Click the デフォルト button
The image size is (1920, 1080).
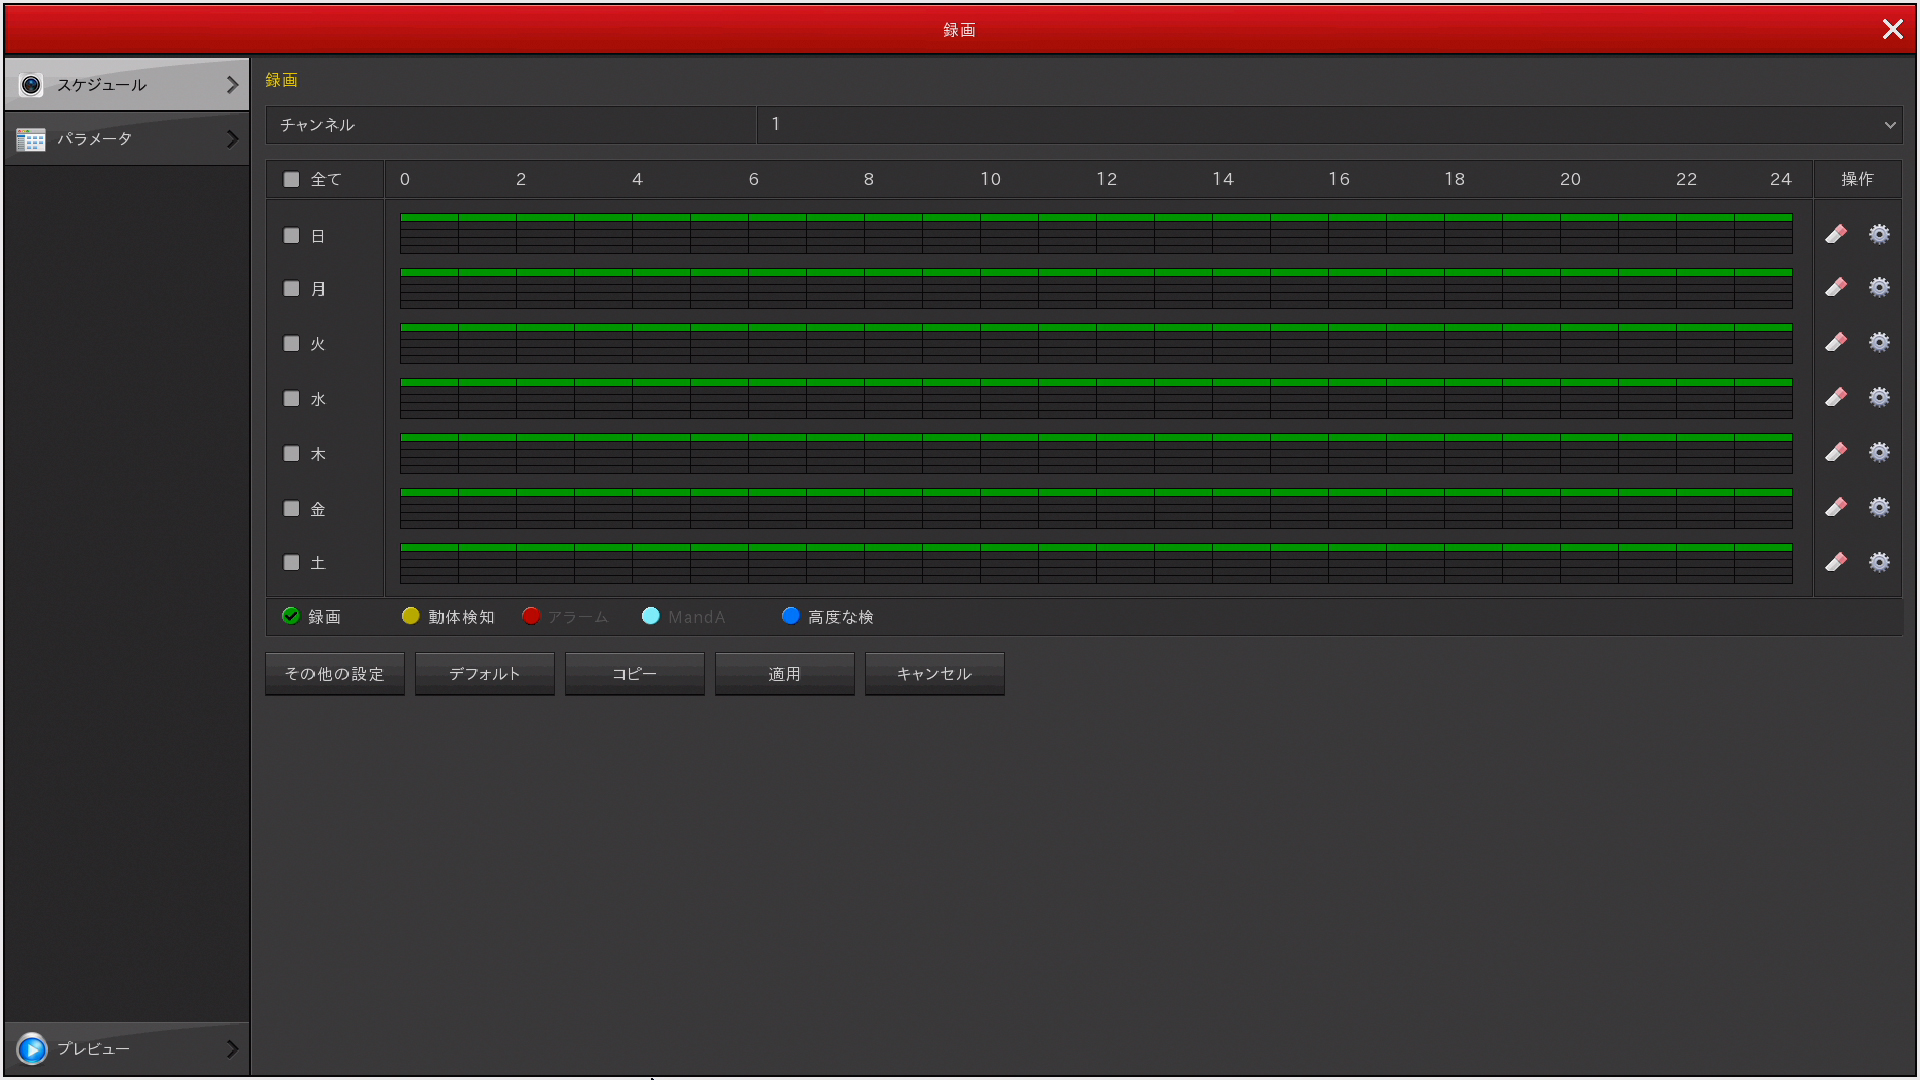(x=485, y=674)
